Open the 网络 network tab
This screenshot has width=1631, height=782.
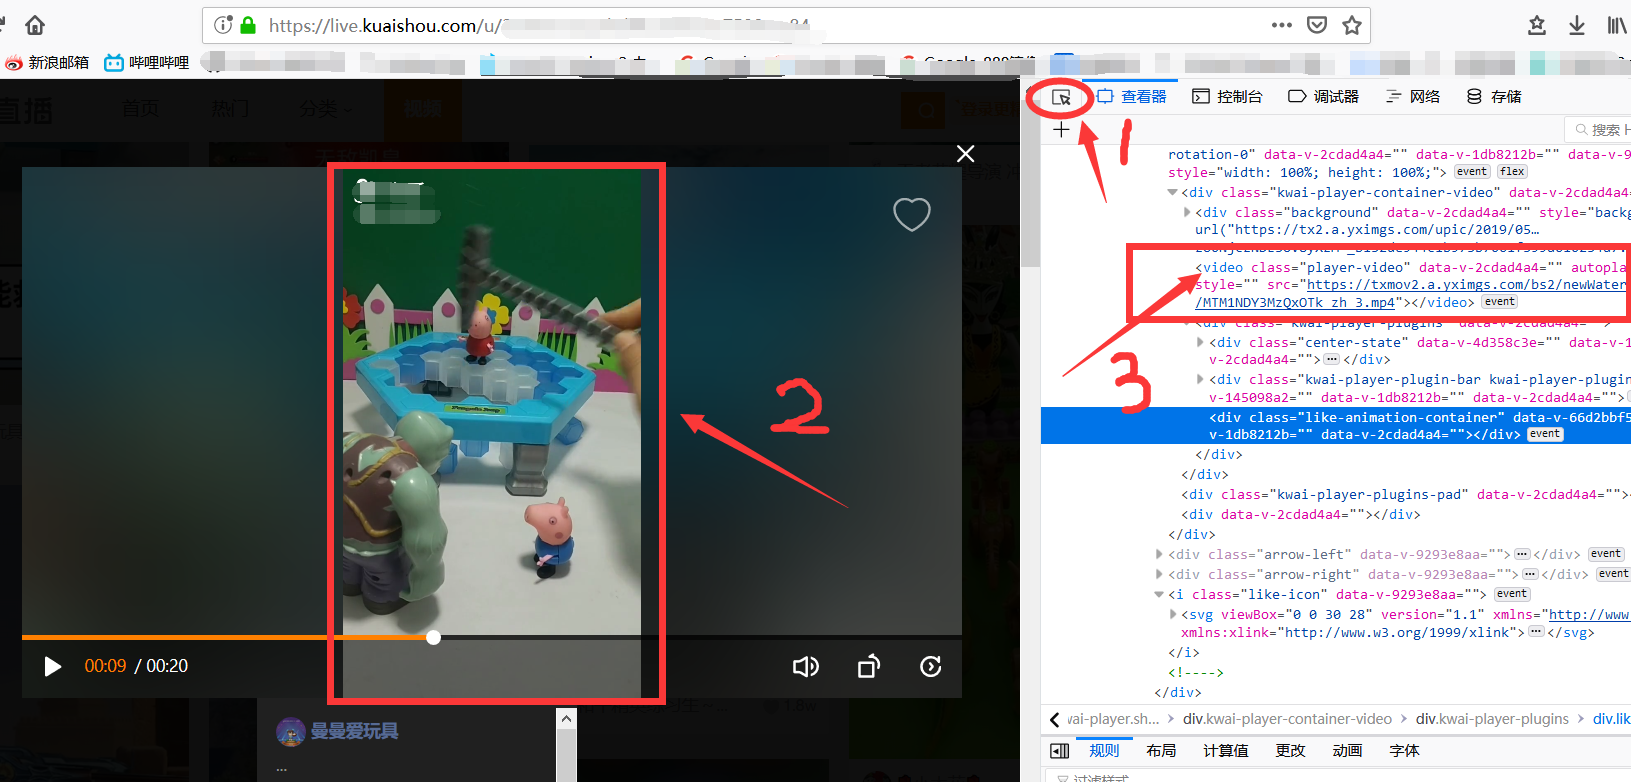tap(1413, 97)
